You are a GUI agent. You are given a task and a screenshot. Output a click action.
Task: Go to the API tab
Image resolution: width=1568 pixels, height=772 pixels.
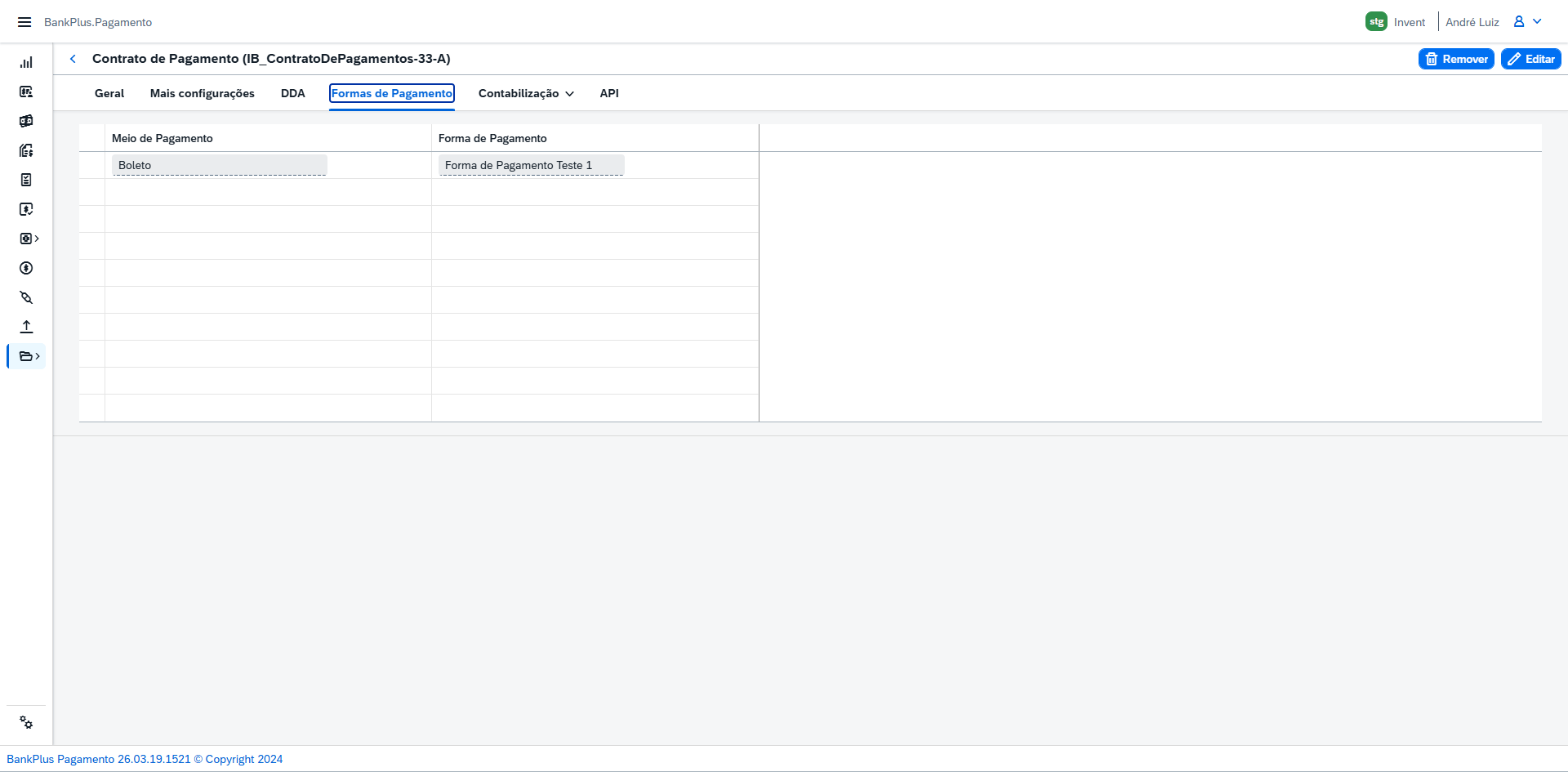pyautogui.click(x=609, y=93)
